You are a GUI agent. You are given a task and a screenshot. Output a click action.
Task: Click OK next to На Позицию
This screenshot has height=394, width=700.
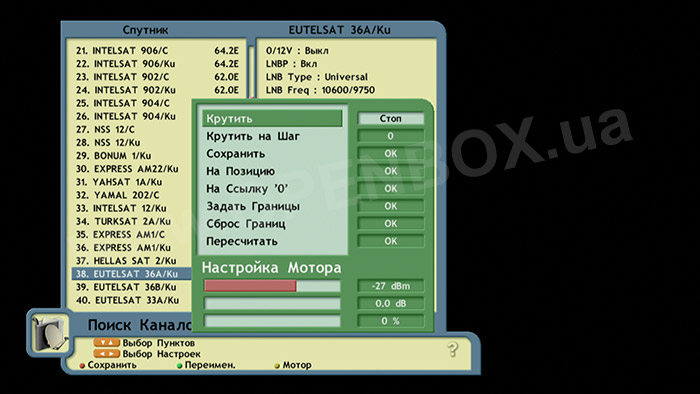click(x=391, y=171)
